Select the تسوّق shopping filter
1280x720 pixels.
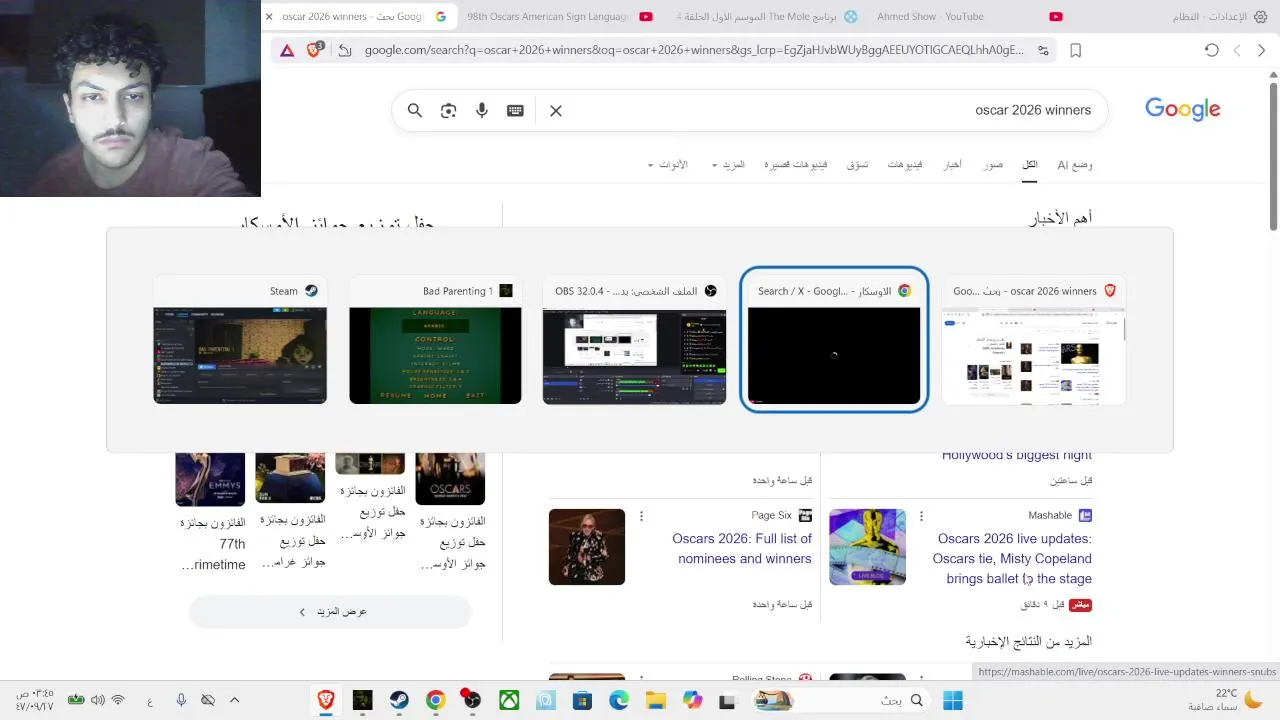858,165
